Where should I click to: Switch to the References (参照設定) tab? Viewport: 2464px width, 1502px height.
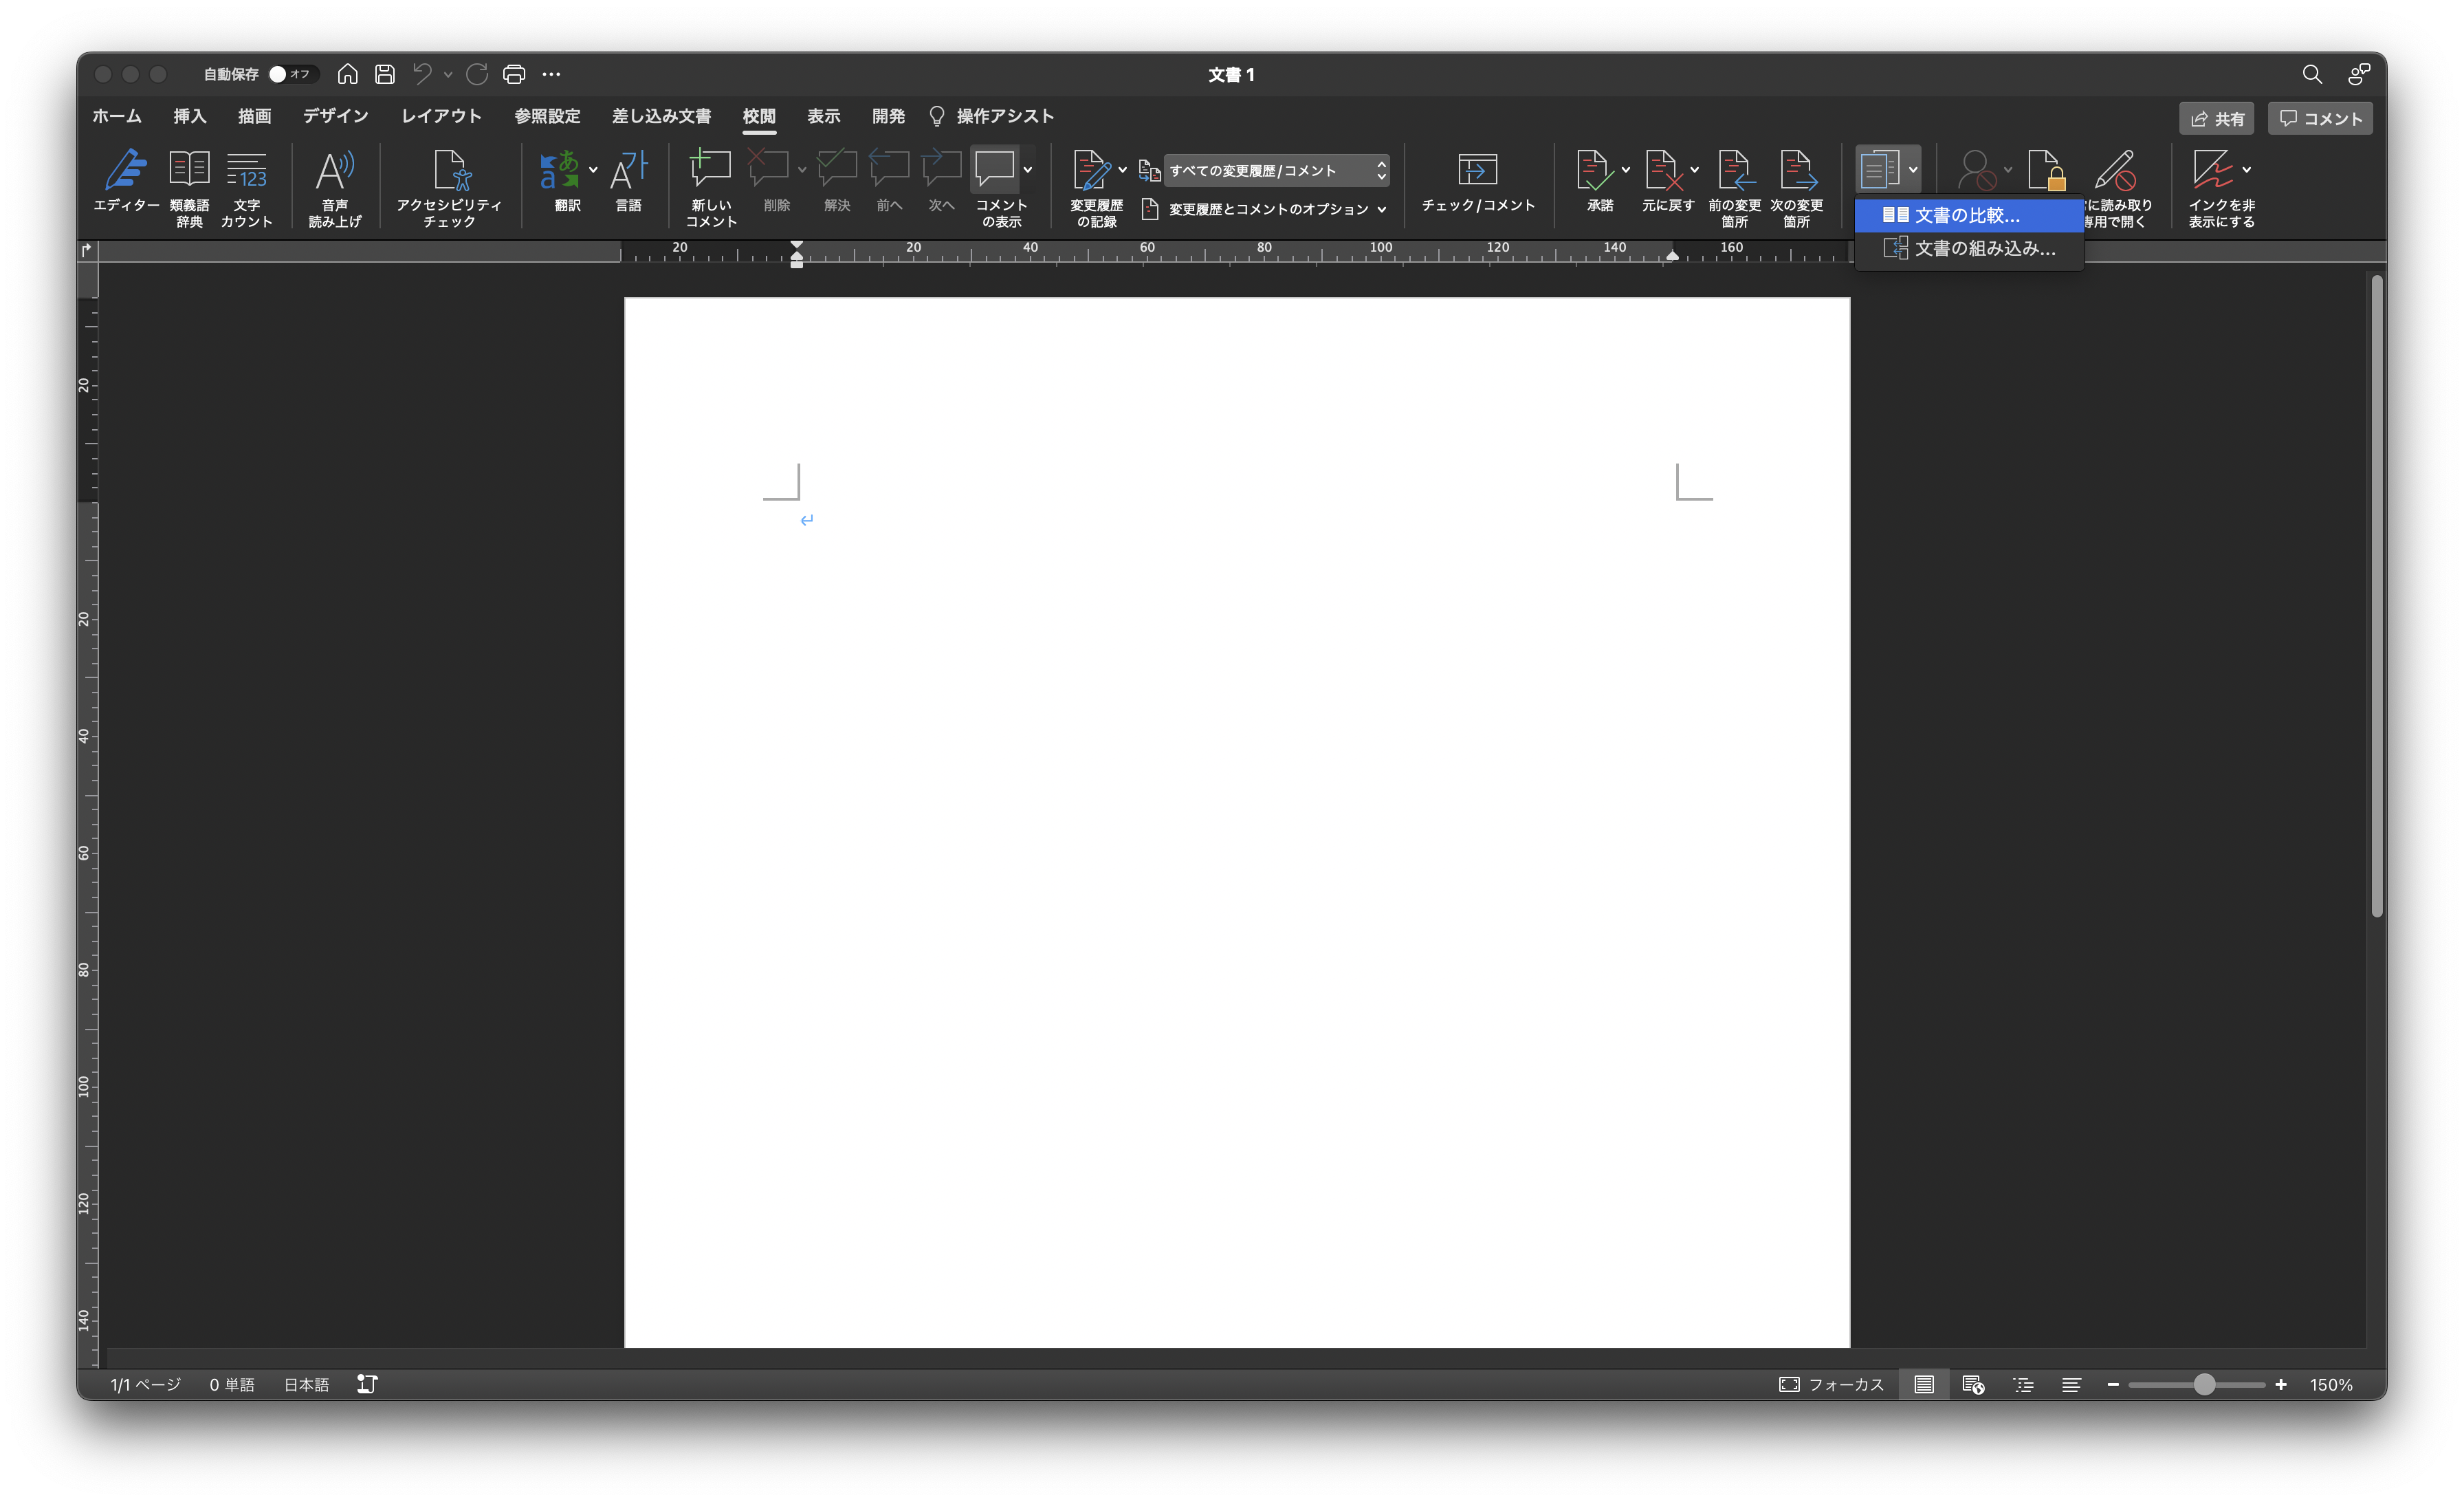[547, 116]
